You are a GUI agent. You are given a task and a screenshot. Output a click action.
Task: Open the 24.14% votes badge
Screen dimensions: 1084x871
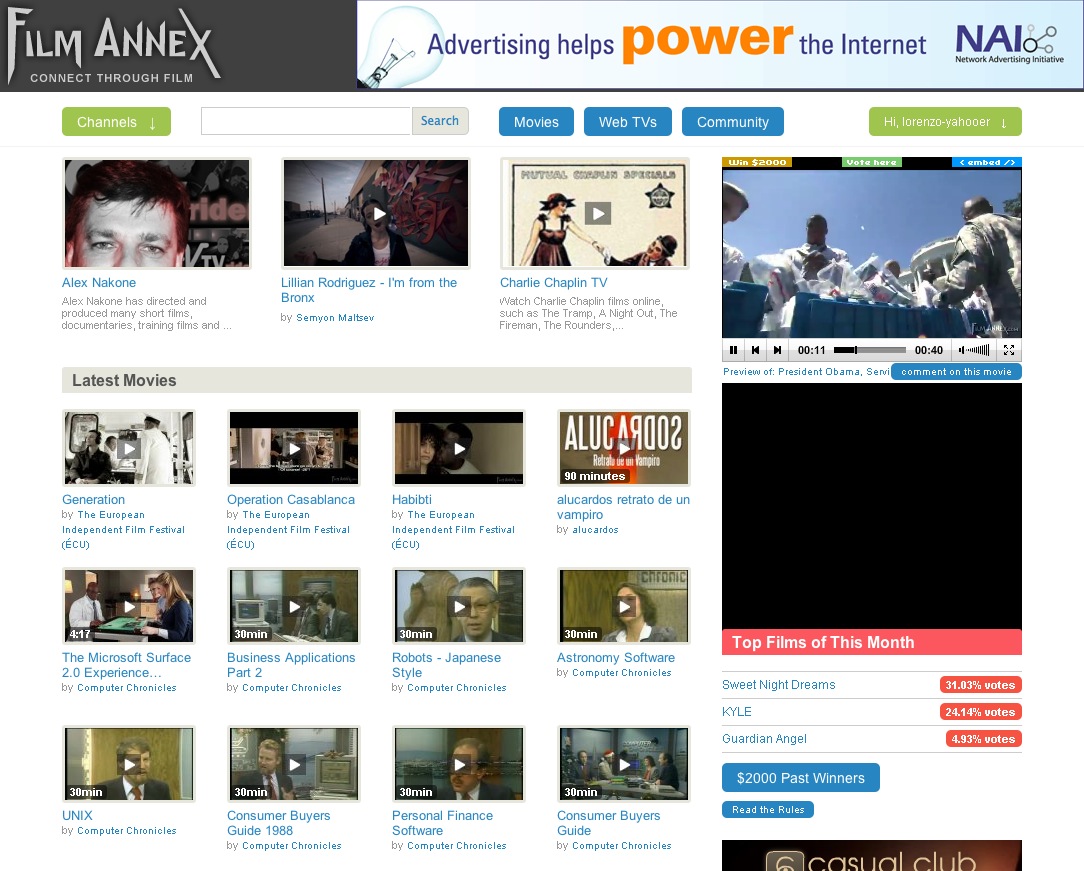tap(980, 712)
